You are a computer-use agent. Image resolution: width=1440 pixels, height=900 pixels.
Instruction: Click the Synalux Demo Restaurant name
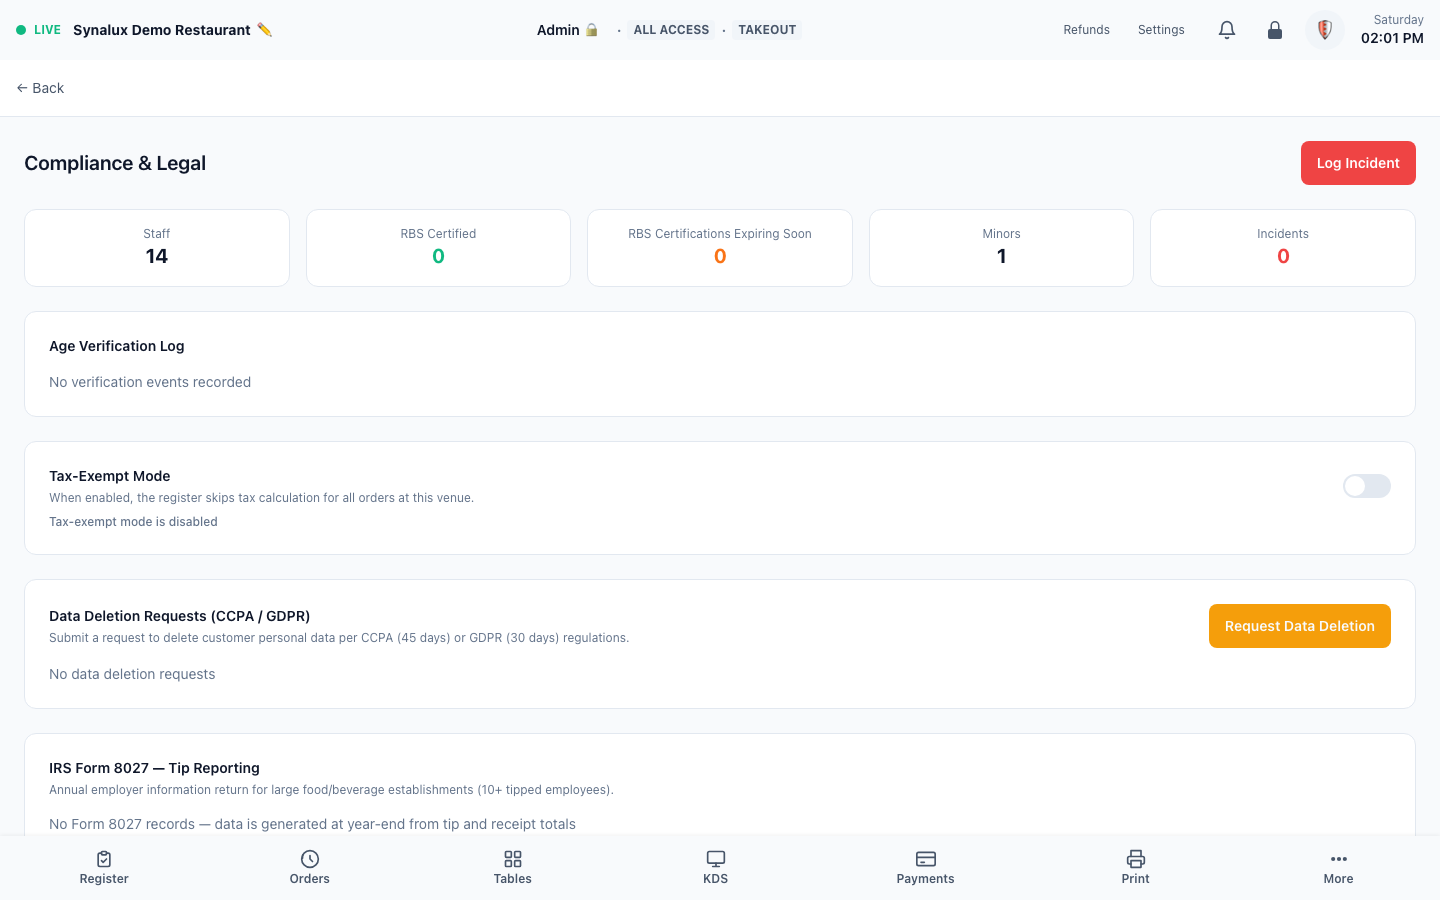[x=162, y=30]
